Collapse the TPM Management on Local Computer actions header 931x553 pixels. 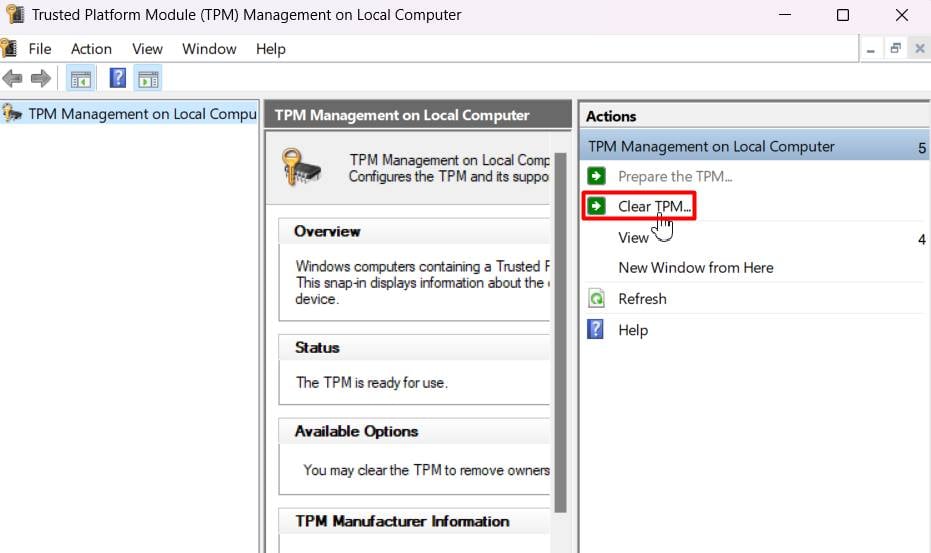pyautogui.click(x=754, y=147)
